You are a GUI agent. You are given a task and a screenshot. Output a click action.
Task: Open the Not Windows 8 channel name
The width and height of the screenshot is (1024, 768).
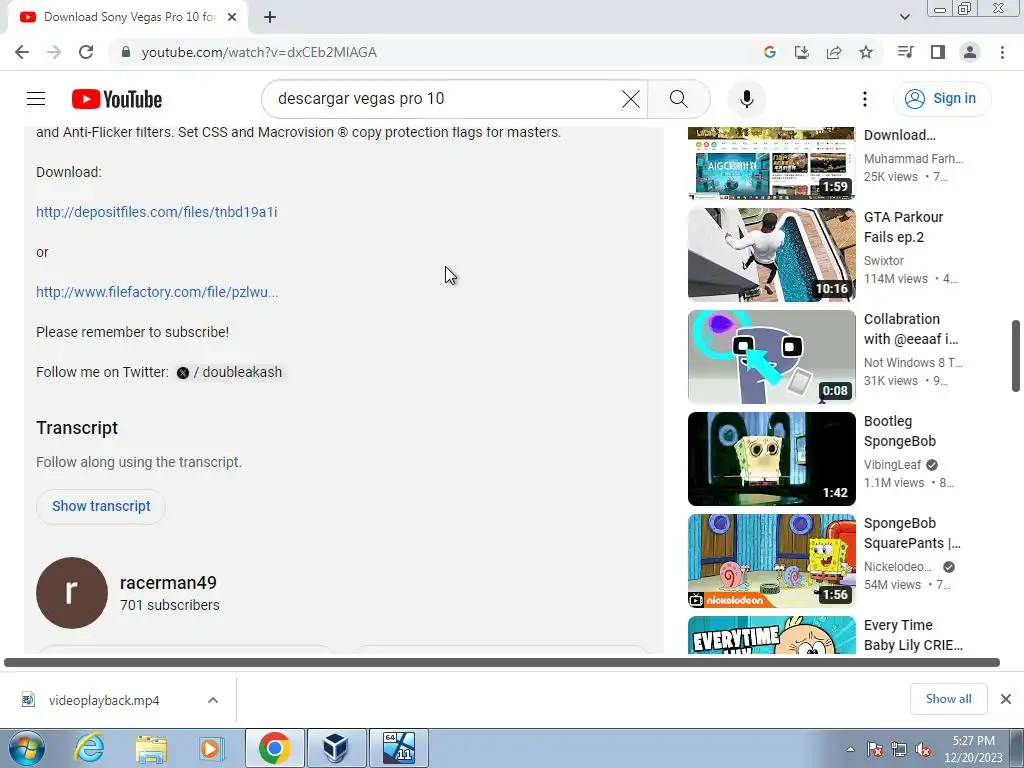click(913, 362)
